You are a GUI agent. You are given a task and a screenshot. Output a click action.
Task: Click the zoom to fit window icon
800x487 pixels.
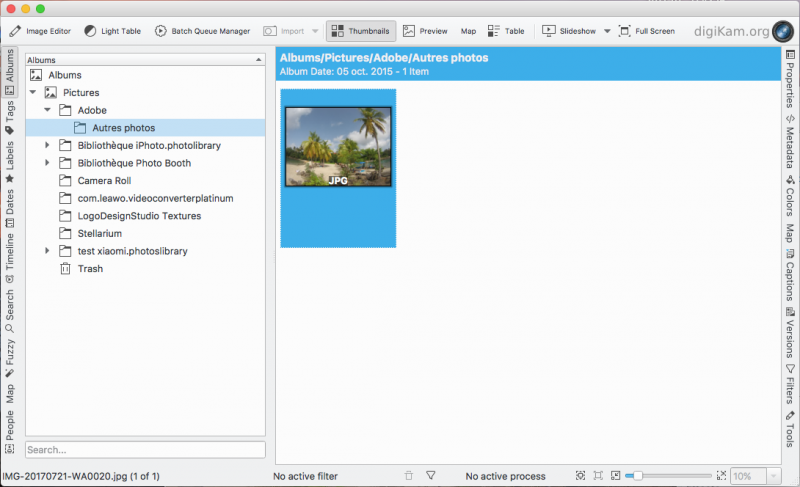click(581, 476)
